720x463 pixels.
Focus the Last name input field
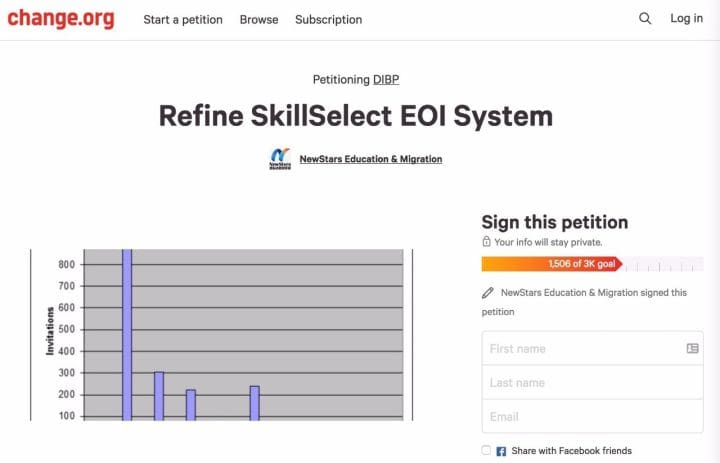click(x=592, y=383)
